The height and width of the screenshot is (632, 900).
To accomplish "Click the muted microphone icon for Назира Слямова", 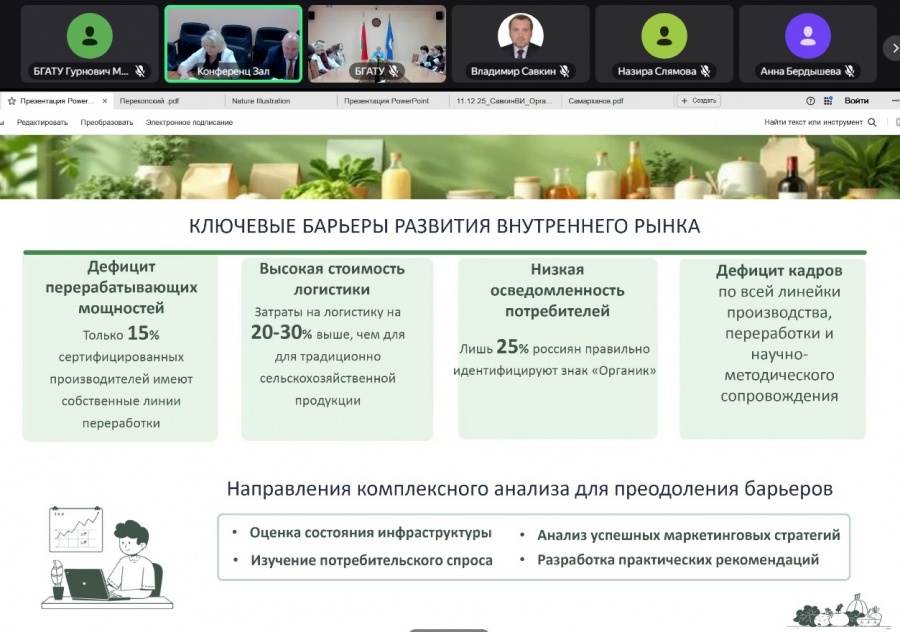I will [x=705, y=72].
